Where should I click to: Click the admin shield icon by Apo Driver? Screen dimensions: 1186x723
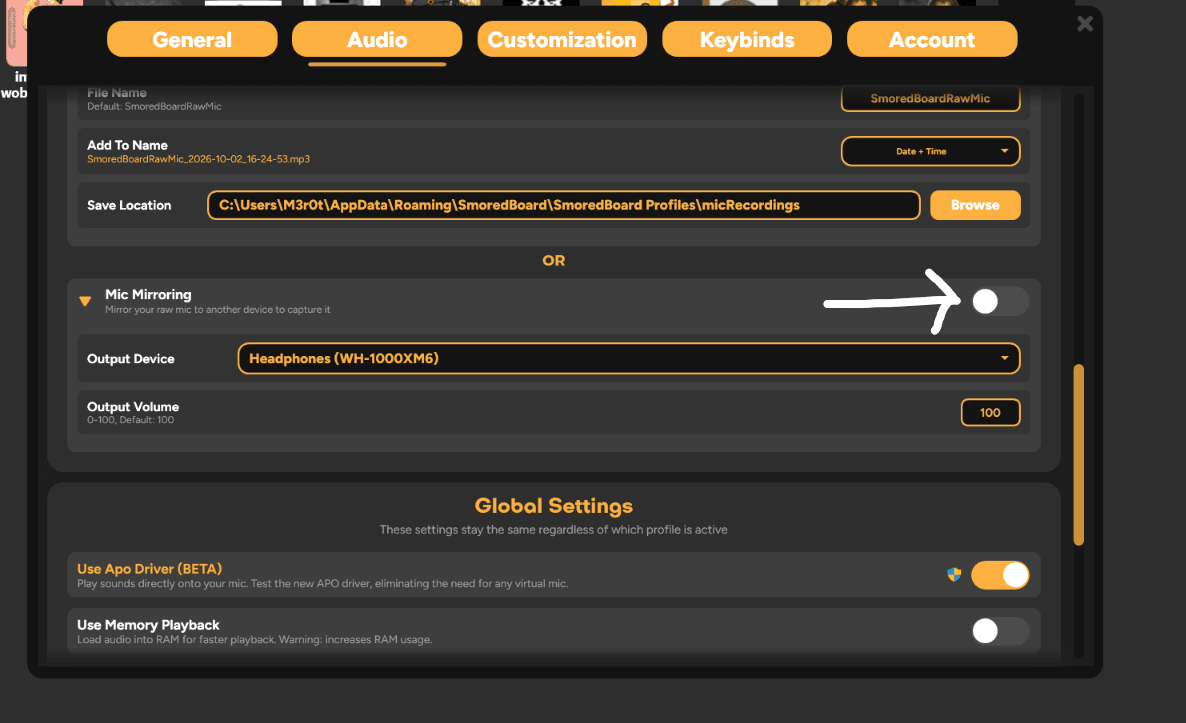click(x=954, y=575)
